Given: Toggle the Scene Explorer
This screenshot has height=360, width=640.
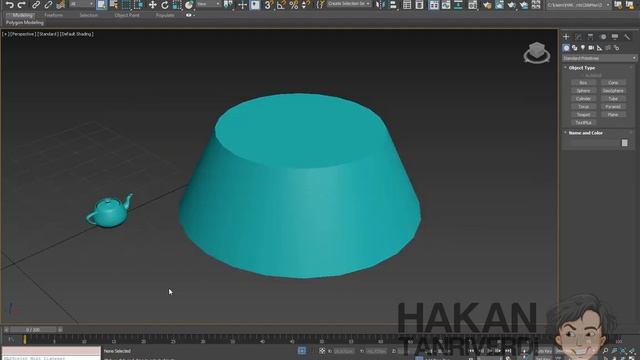Looking at the screenshot, I should pos(407,4).
